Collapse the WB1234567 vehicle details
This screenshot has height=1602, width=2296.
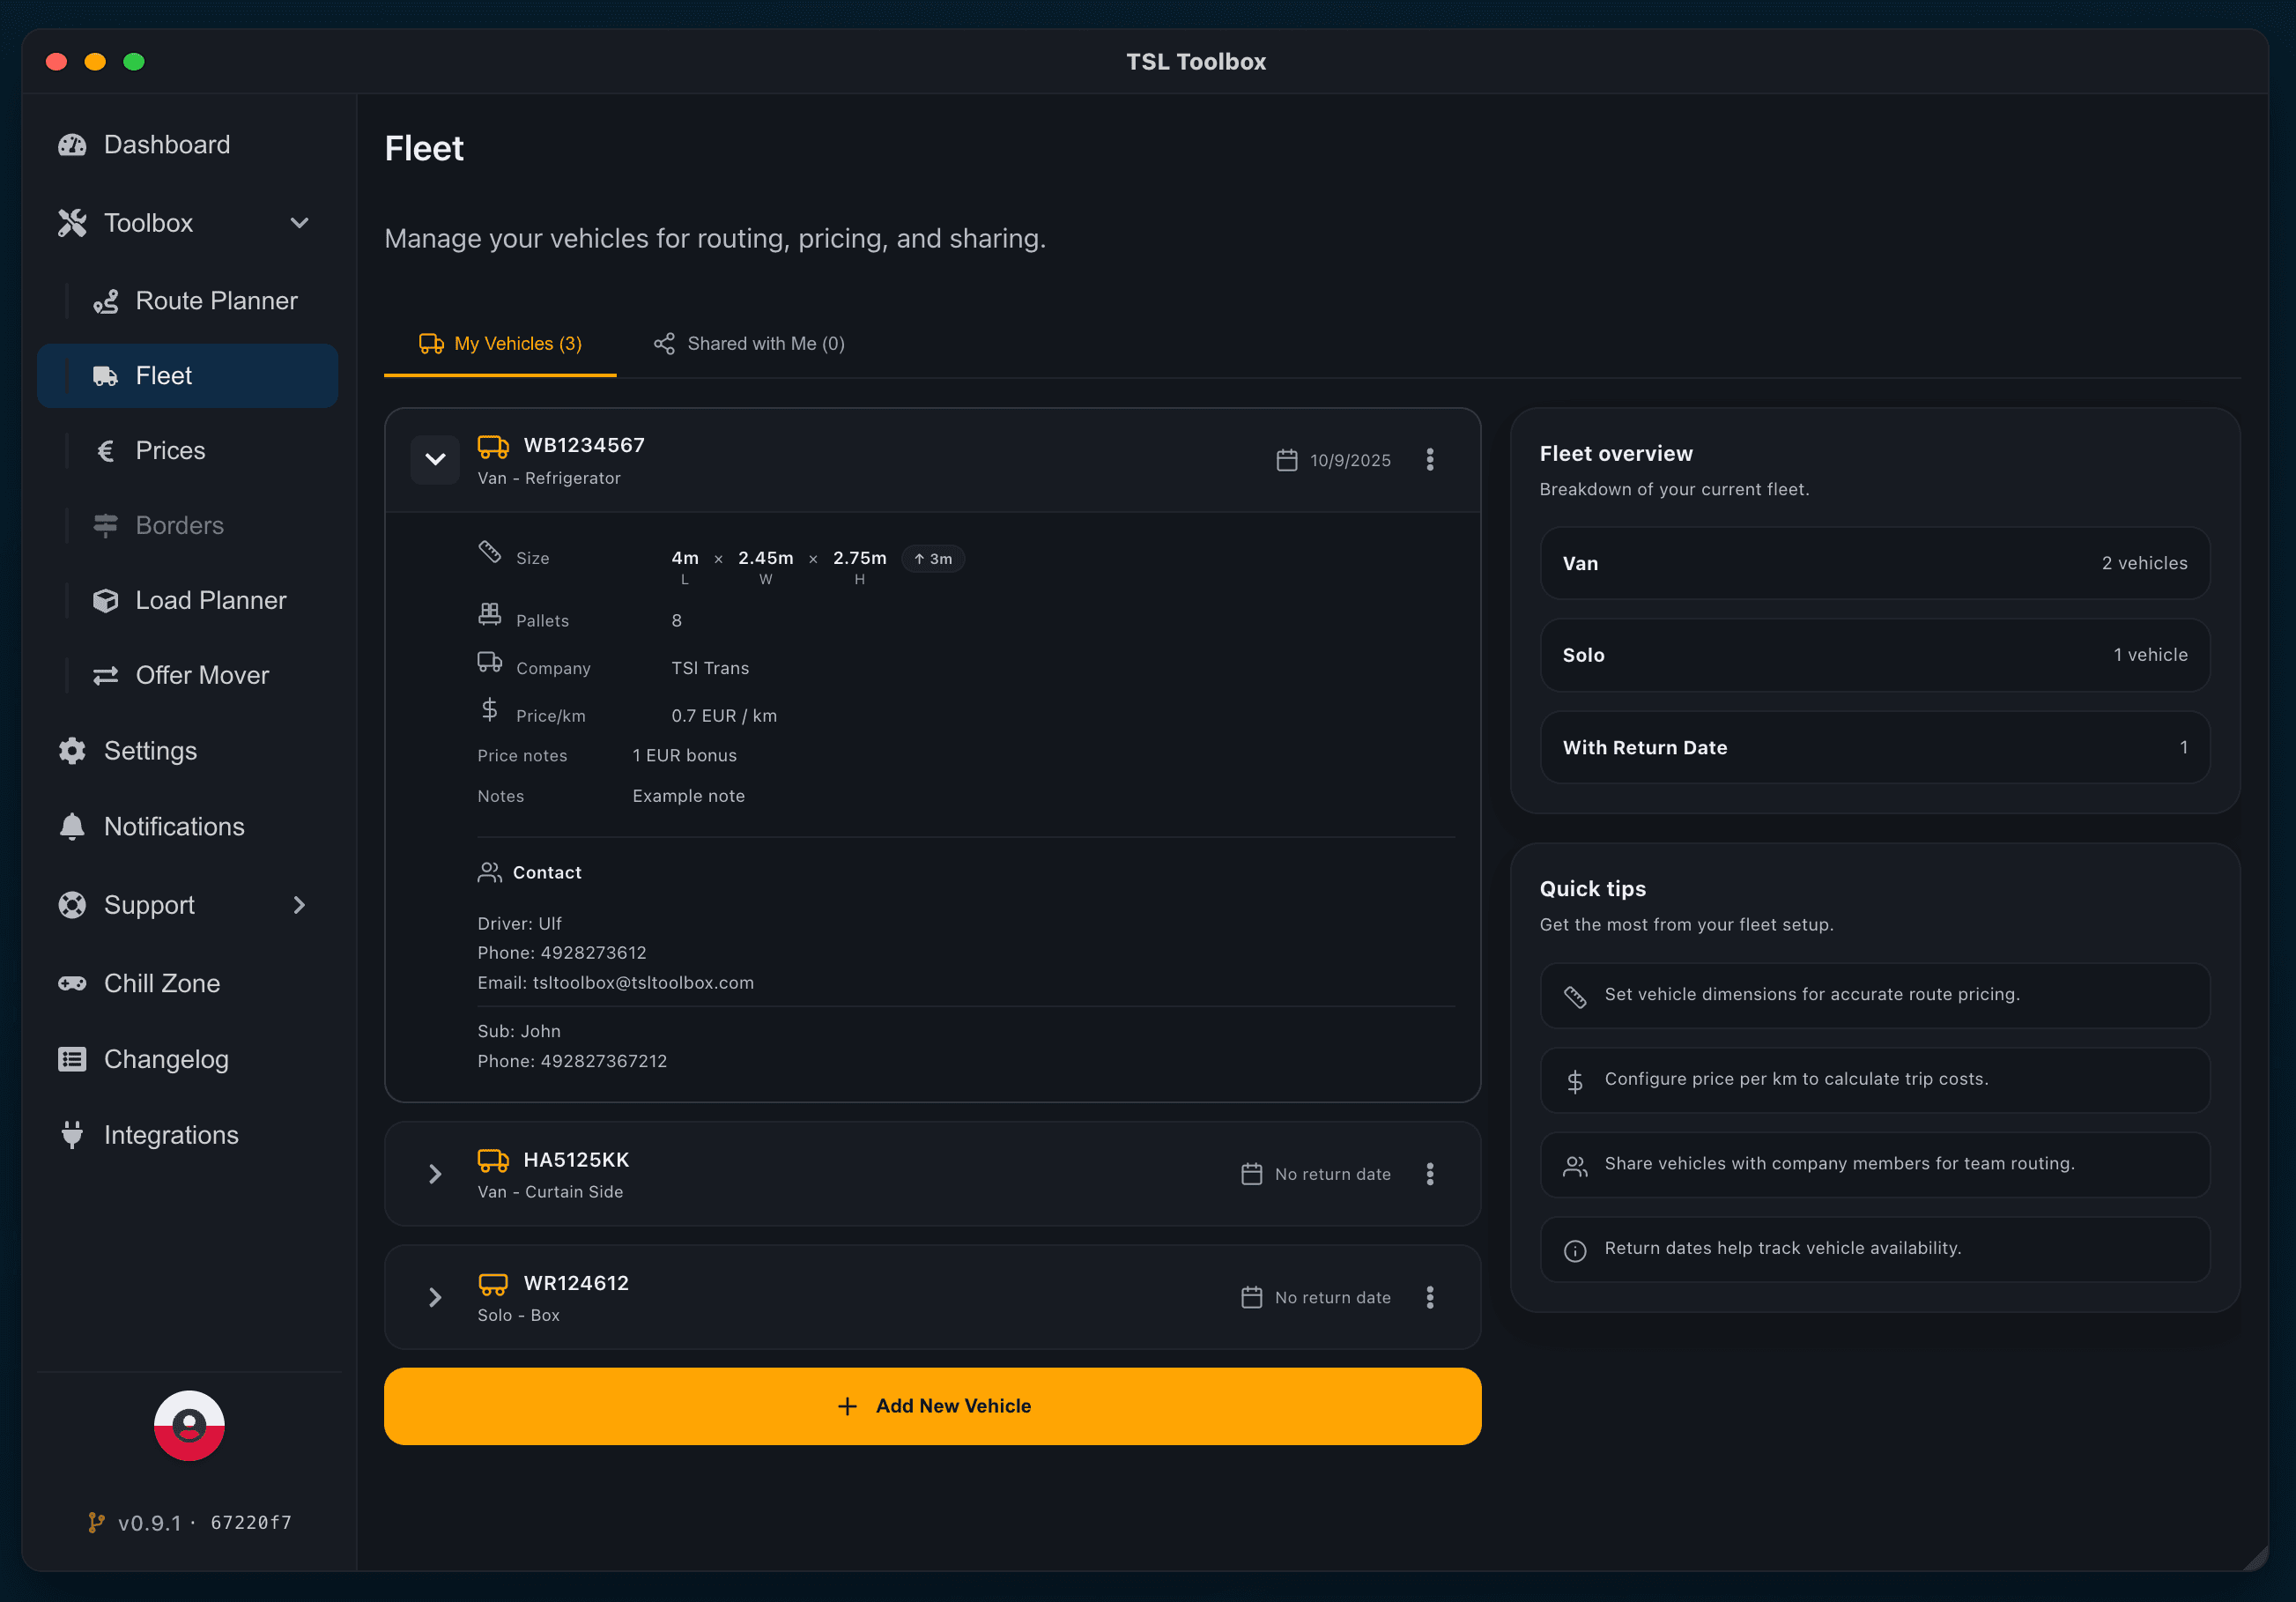click(435, 459)
